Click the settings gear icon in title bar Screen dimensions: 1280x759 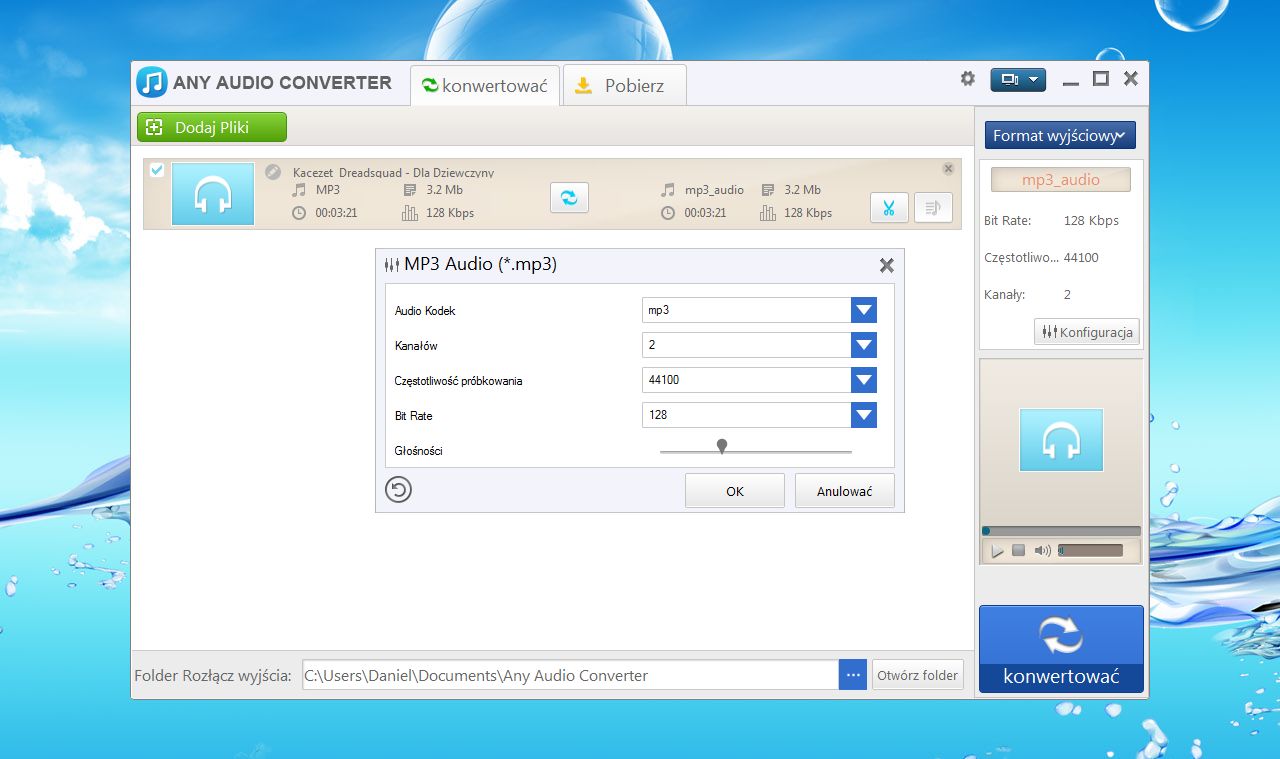click(x=967, y=79)
